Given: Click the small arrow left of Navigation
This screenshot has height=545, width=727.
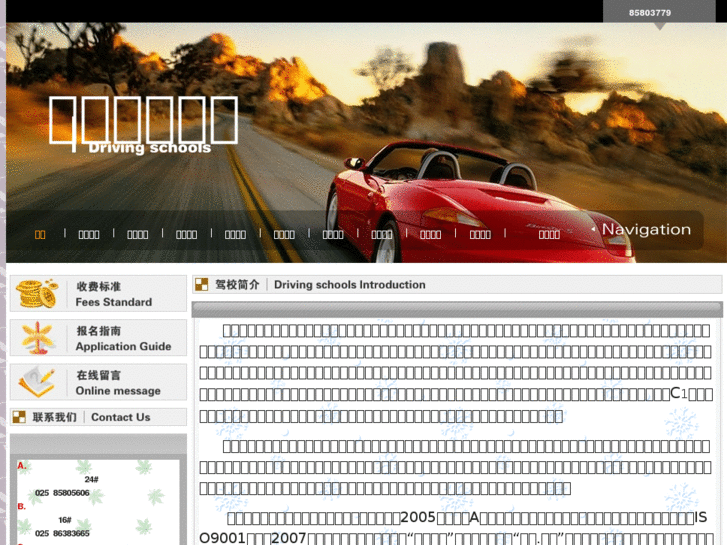Looking at the screenshot, I should 593,230.
